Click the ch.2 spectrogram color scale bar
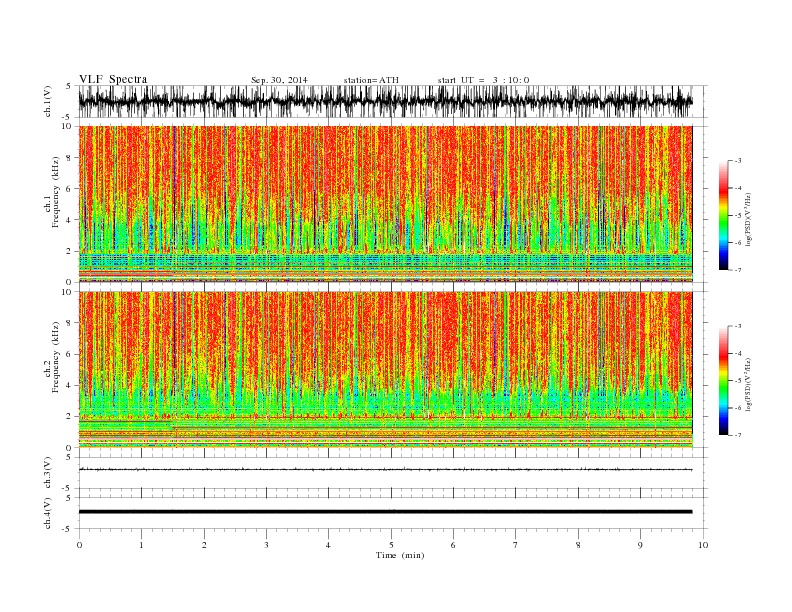 coord(723,381)
